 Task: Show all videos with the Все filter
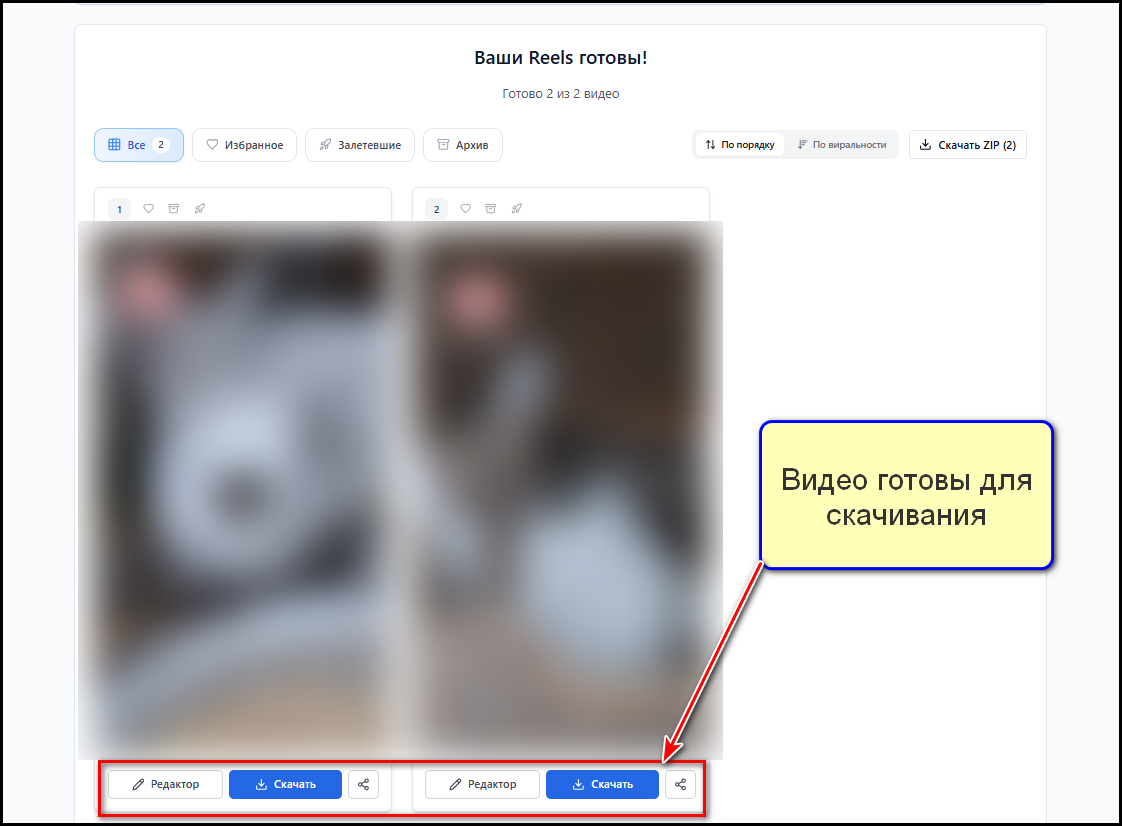[x=138, y=145]
